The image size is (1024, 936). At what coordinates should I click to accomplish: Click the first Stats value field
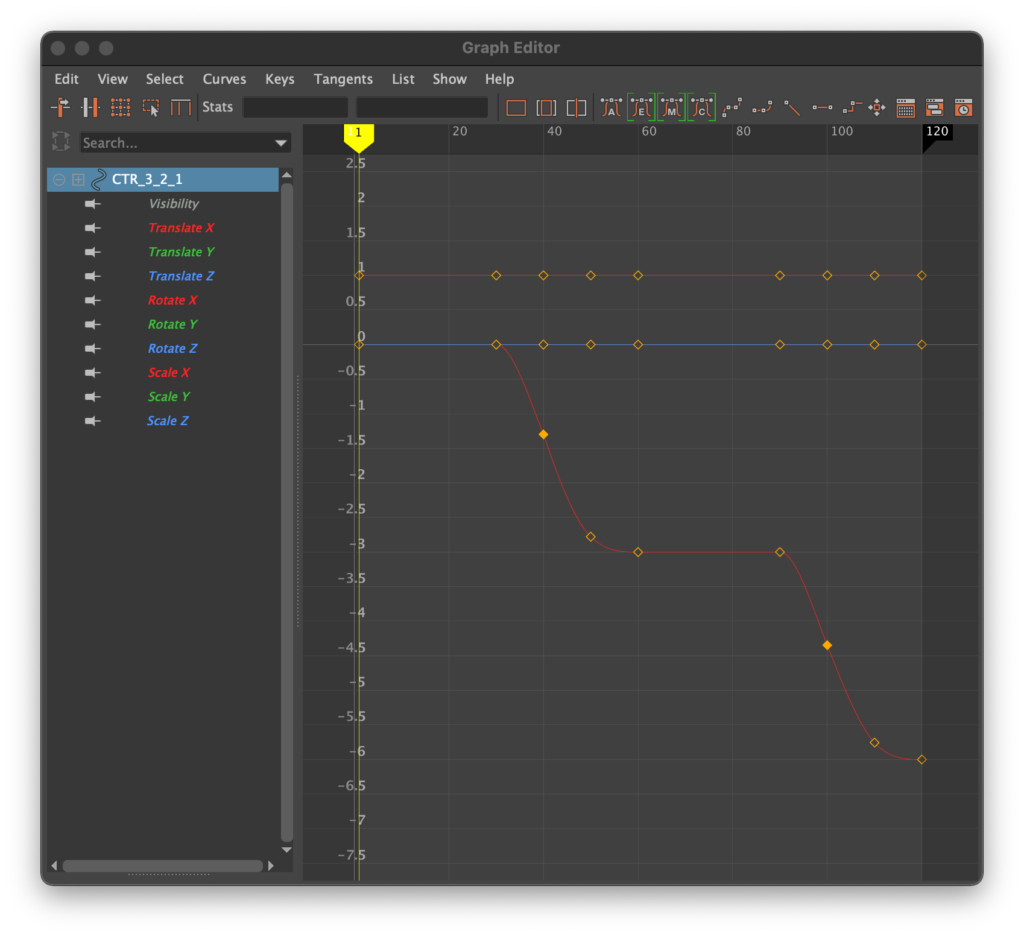[295, 107]
